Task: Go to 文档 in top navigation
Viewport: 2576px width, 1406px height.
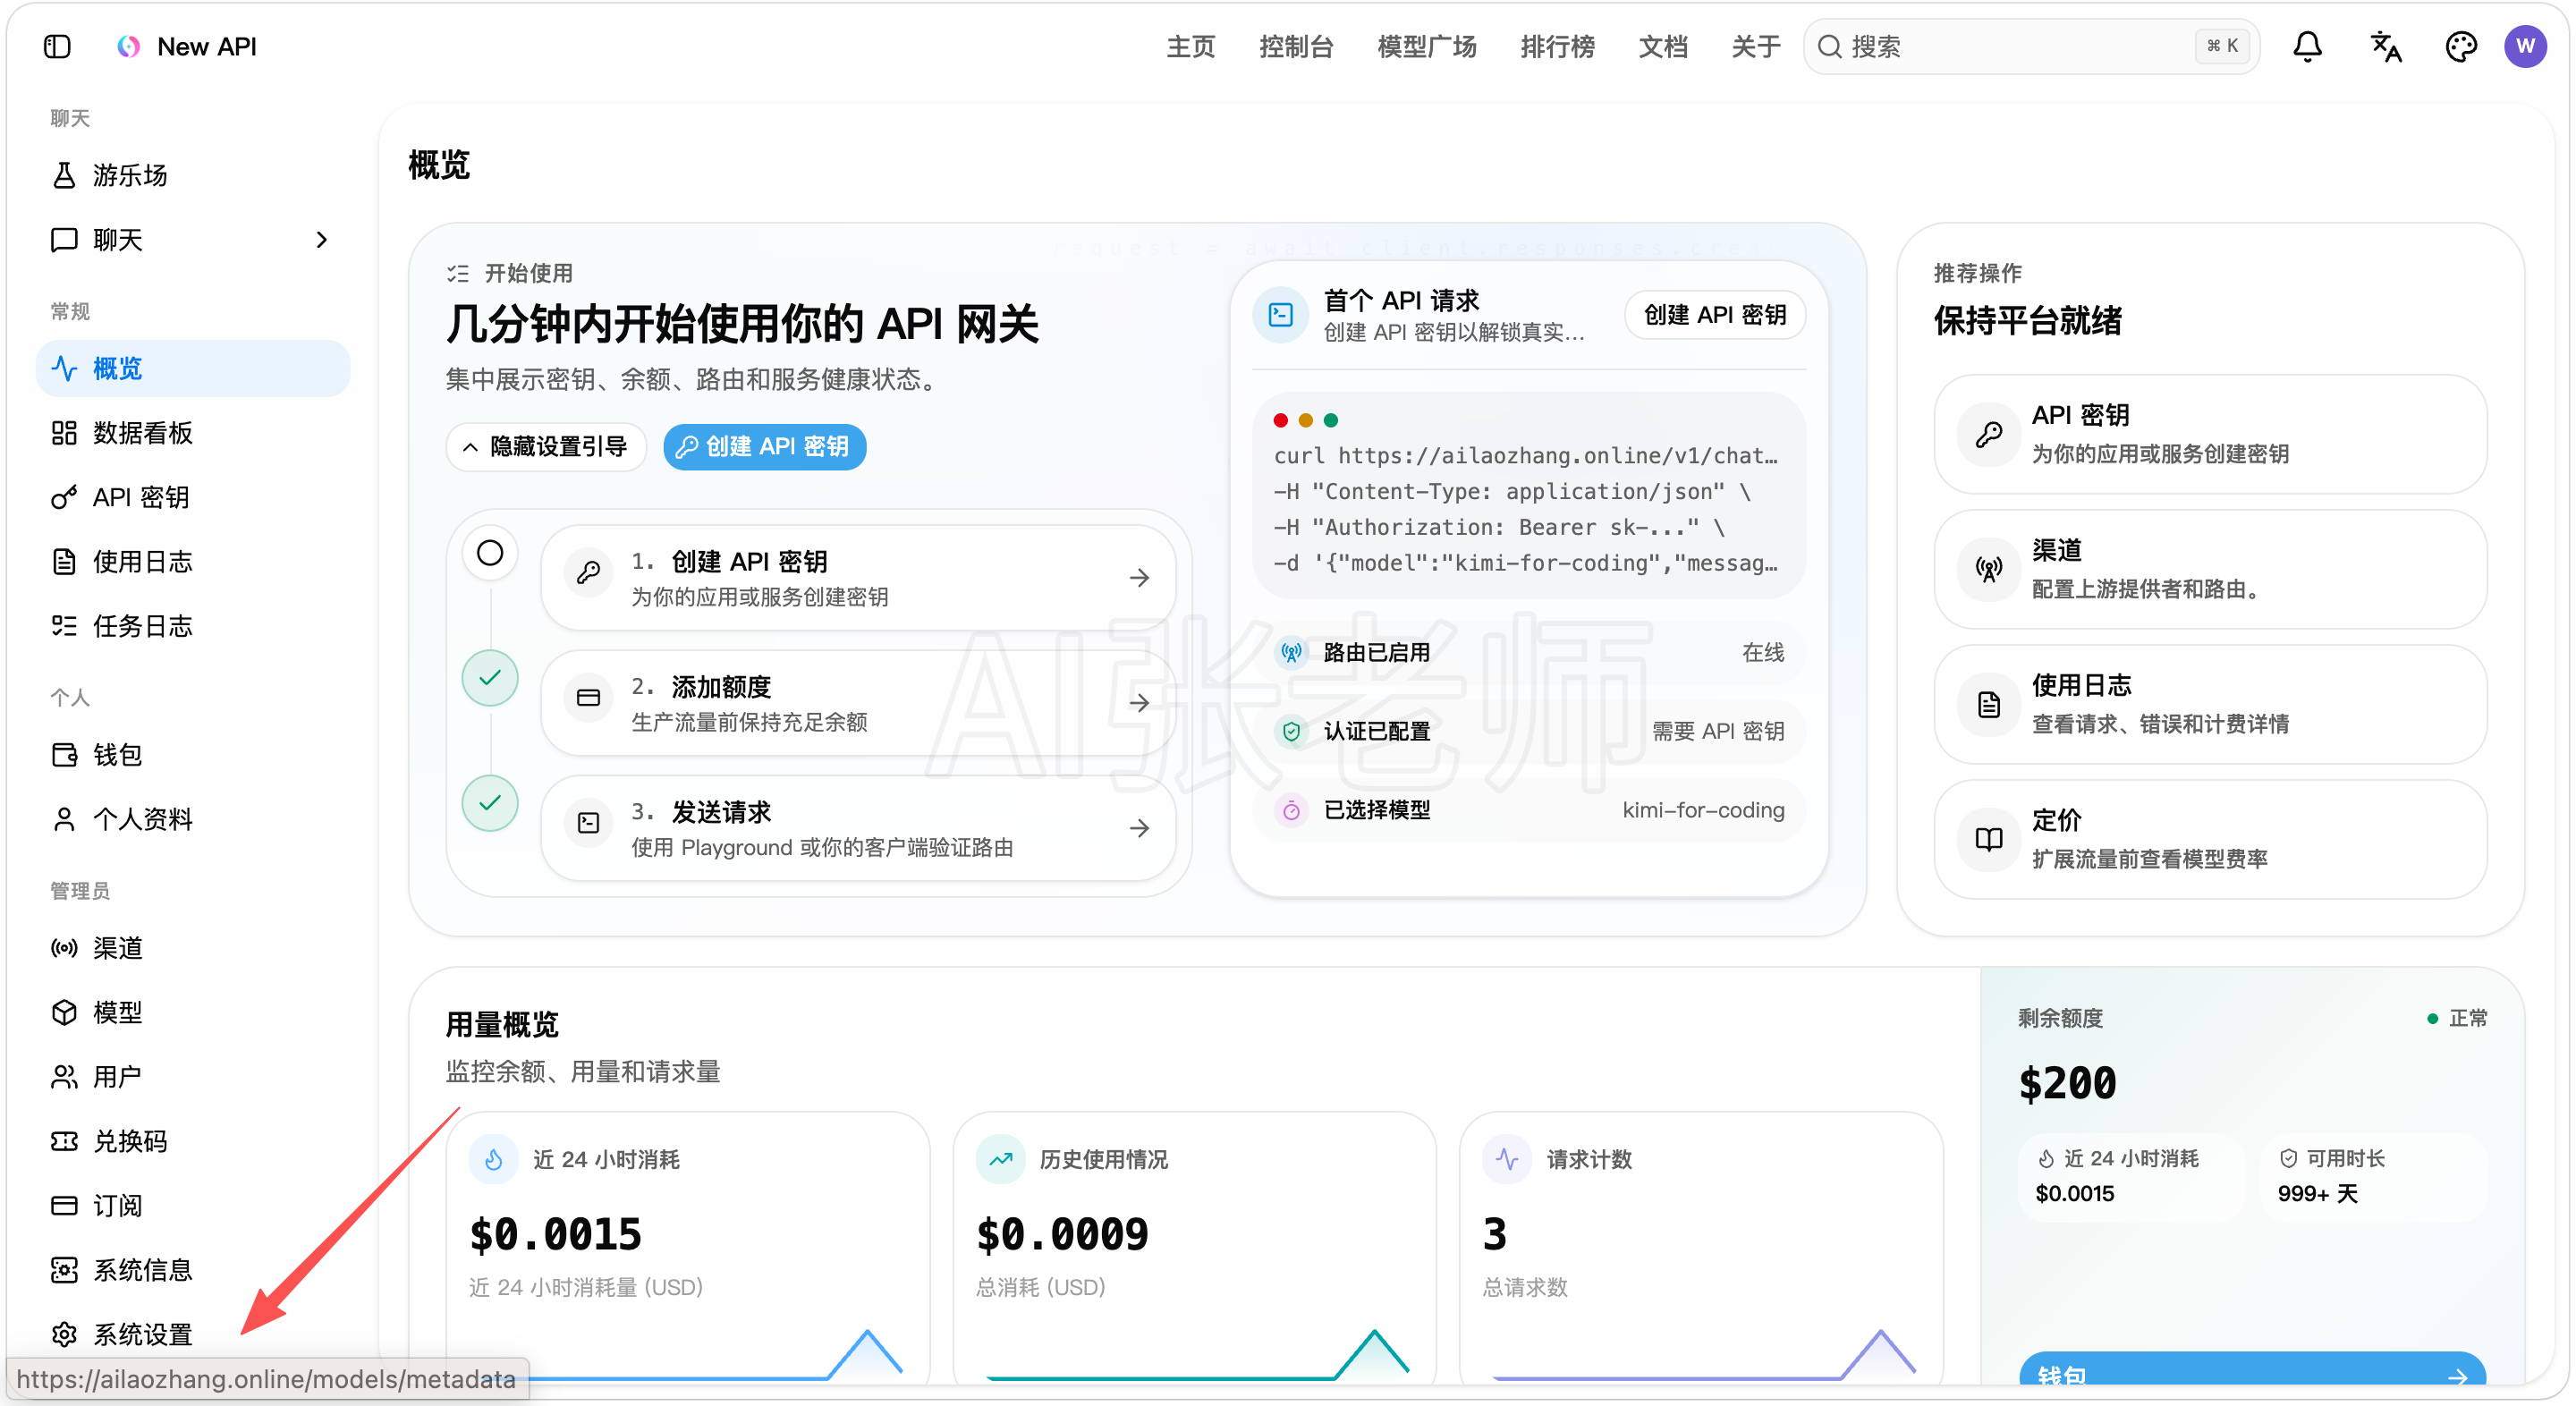Action: coord(1663,46)
